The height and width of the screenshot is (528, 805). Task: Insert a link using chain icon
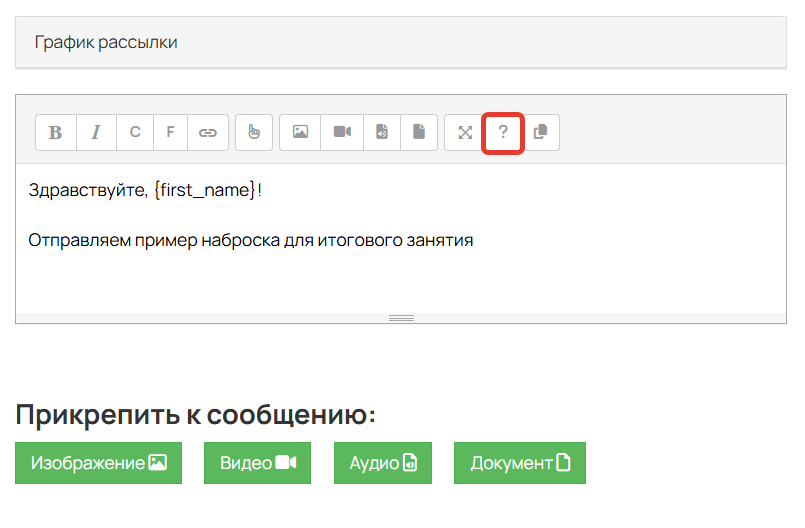coord(208,133)
